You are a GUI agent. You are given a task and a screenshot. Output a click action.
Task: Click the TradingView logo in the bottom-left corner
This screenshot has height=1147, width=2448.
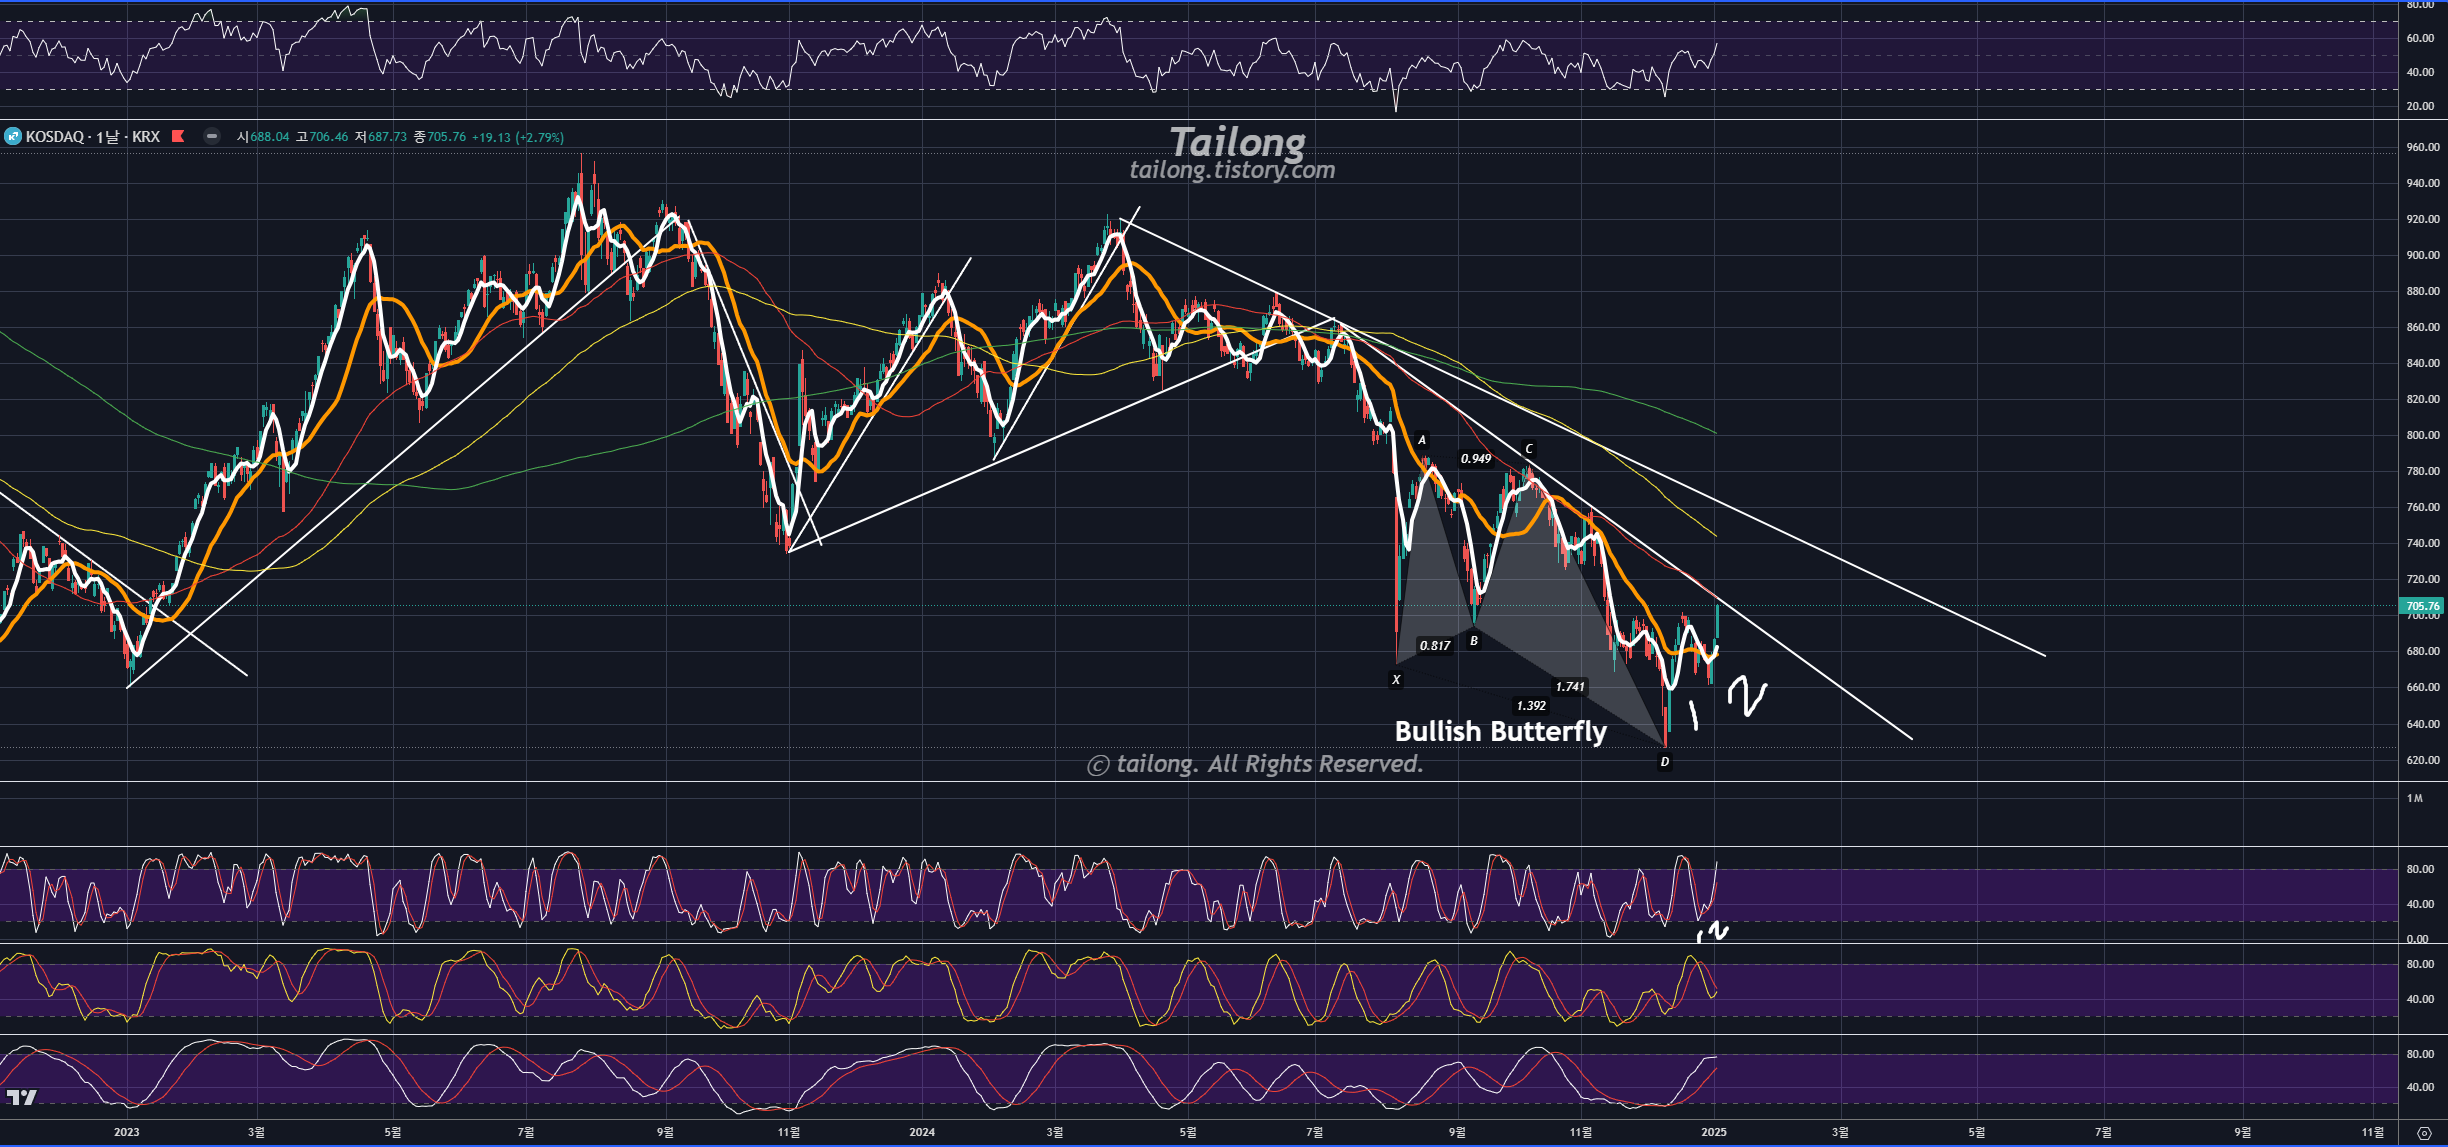pyautogui.click(x=21, y=1097)
